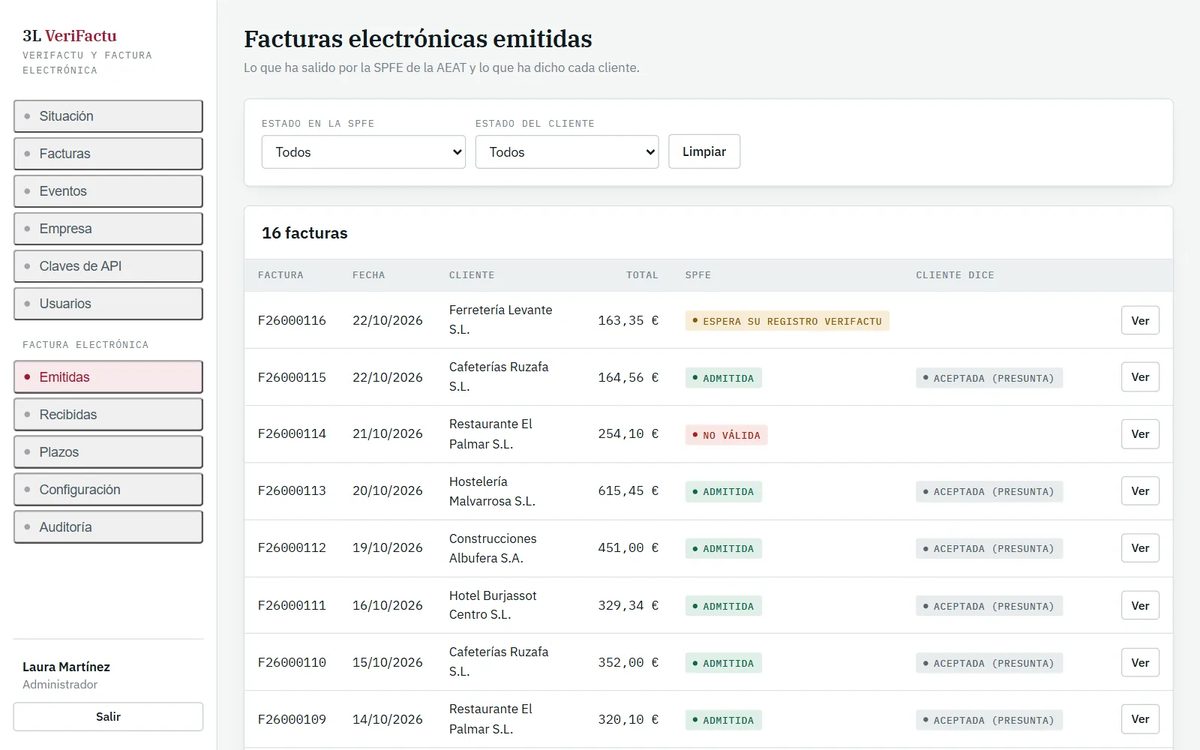1200x750 pixels.
Task: Select Empresa sidebar entry
Action: tap(108, 229)
